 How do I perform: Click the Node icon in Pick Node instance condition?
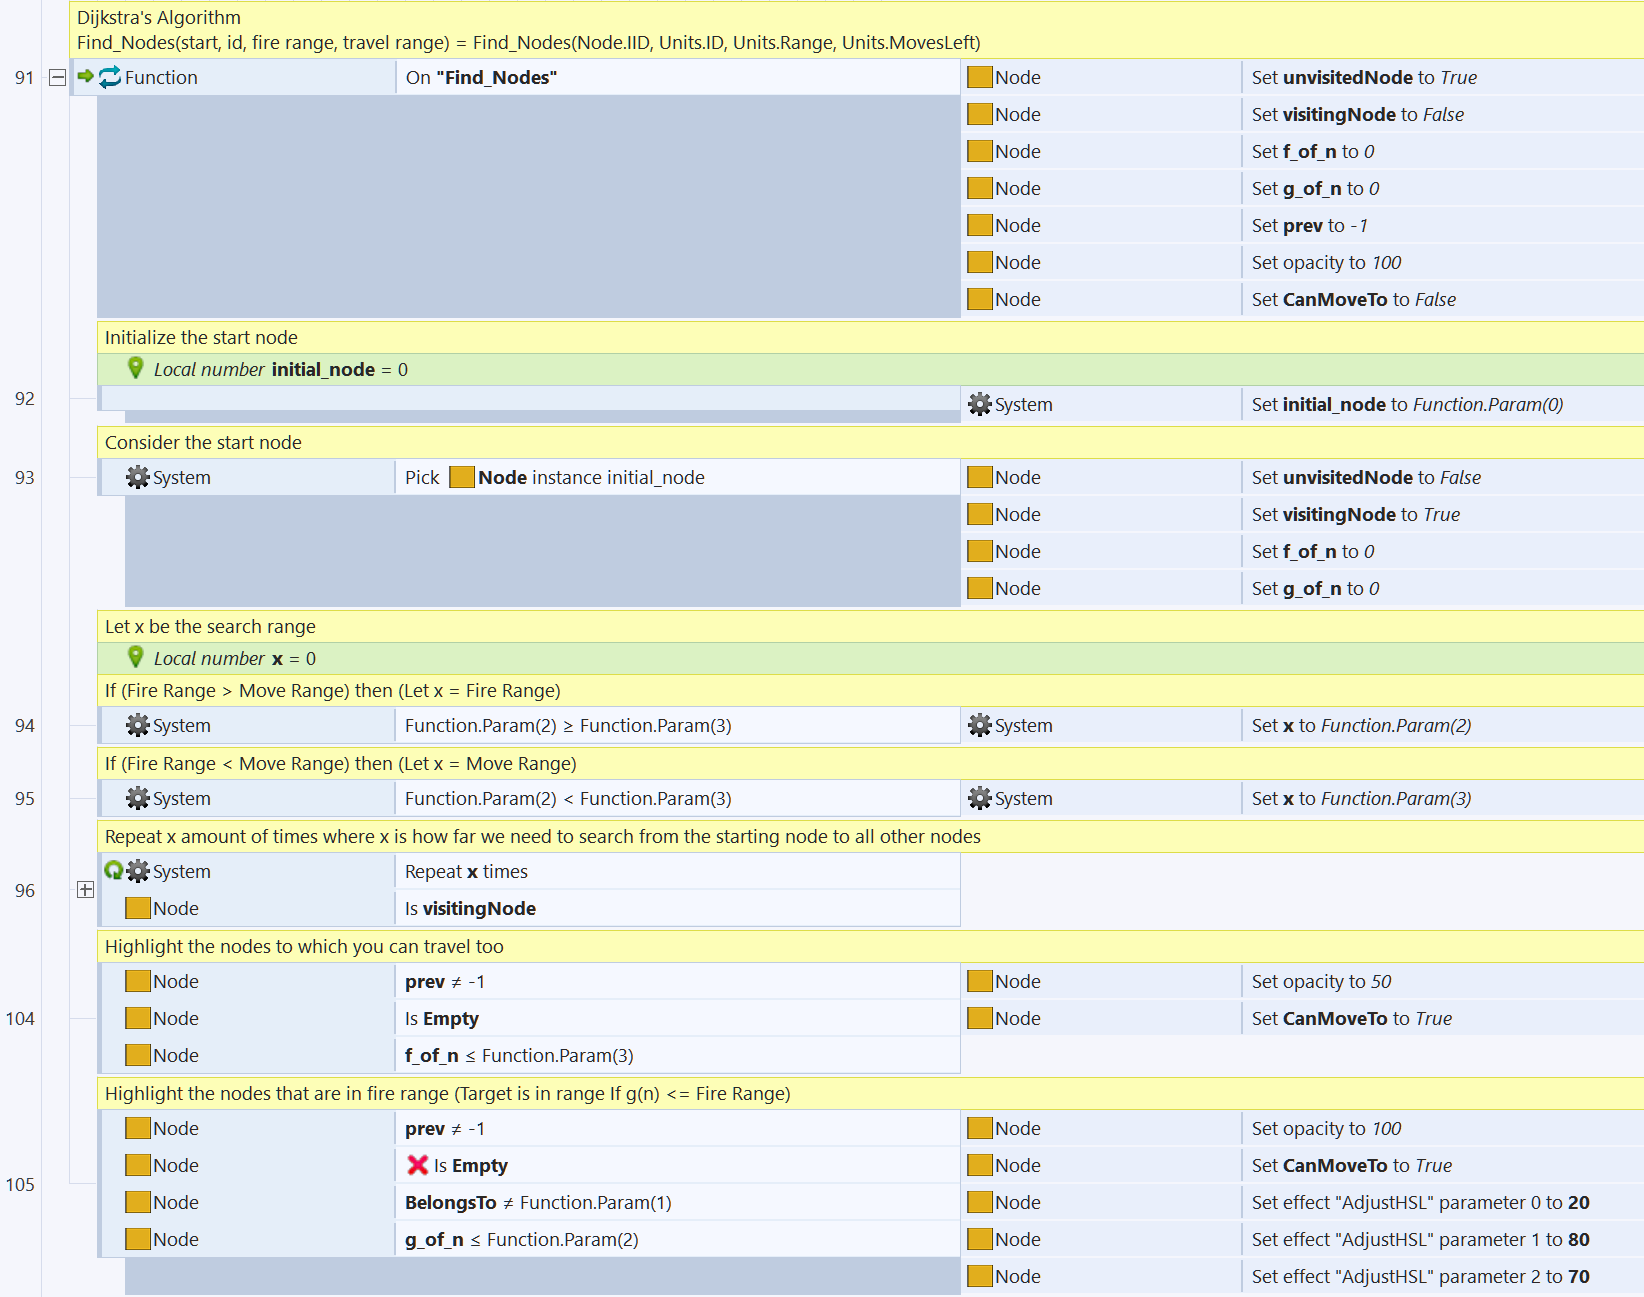coord(461,477)
